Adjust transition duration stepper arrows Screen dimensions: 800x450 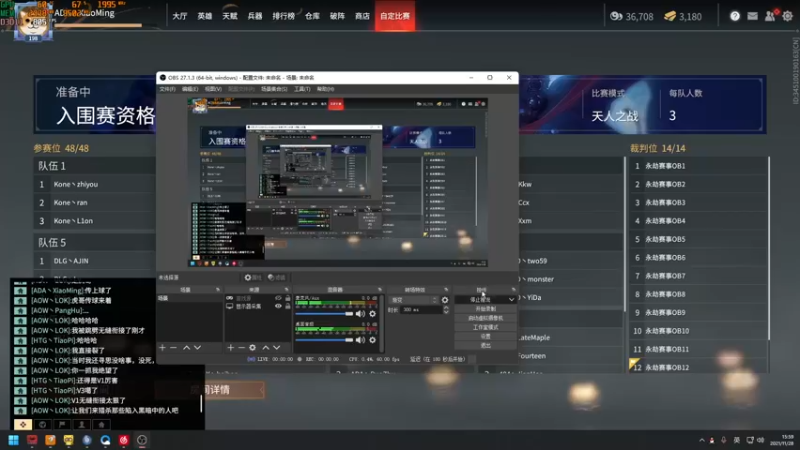click(446, 310)
